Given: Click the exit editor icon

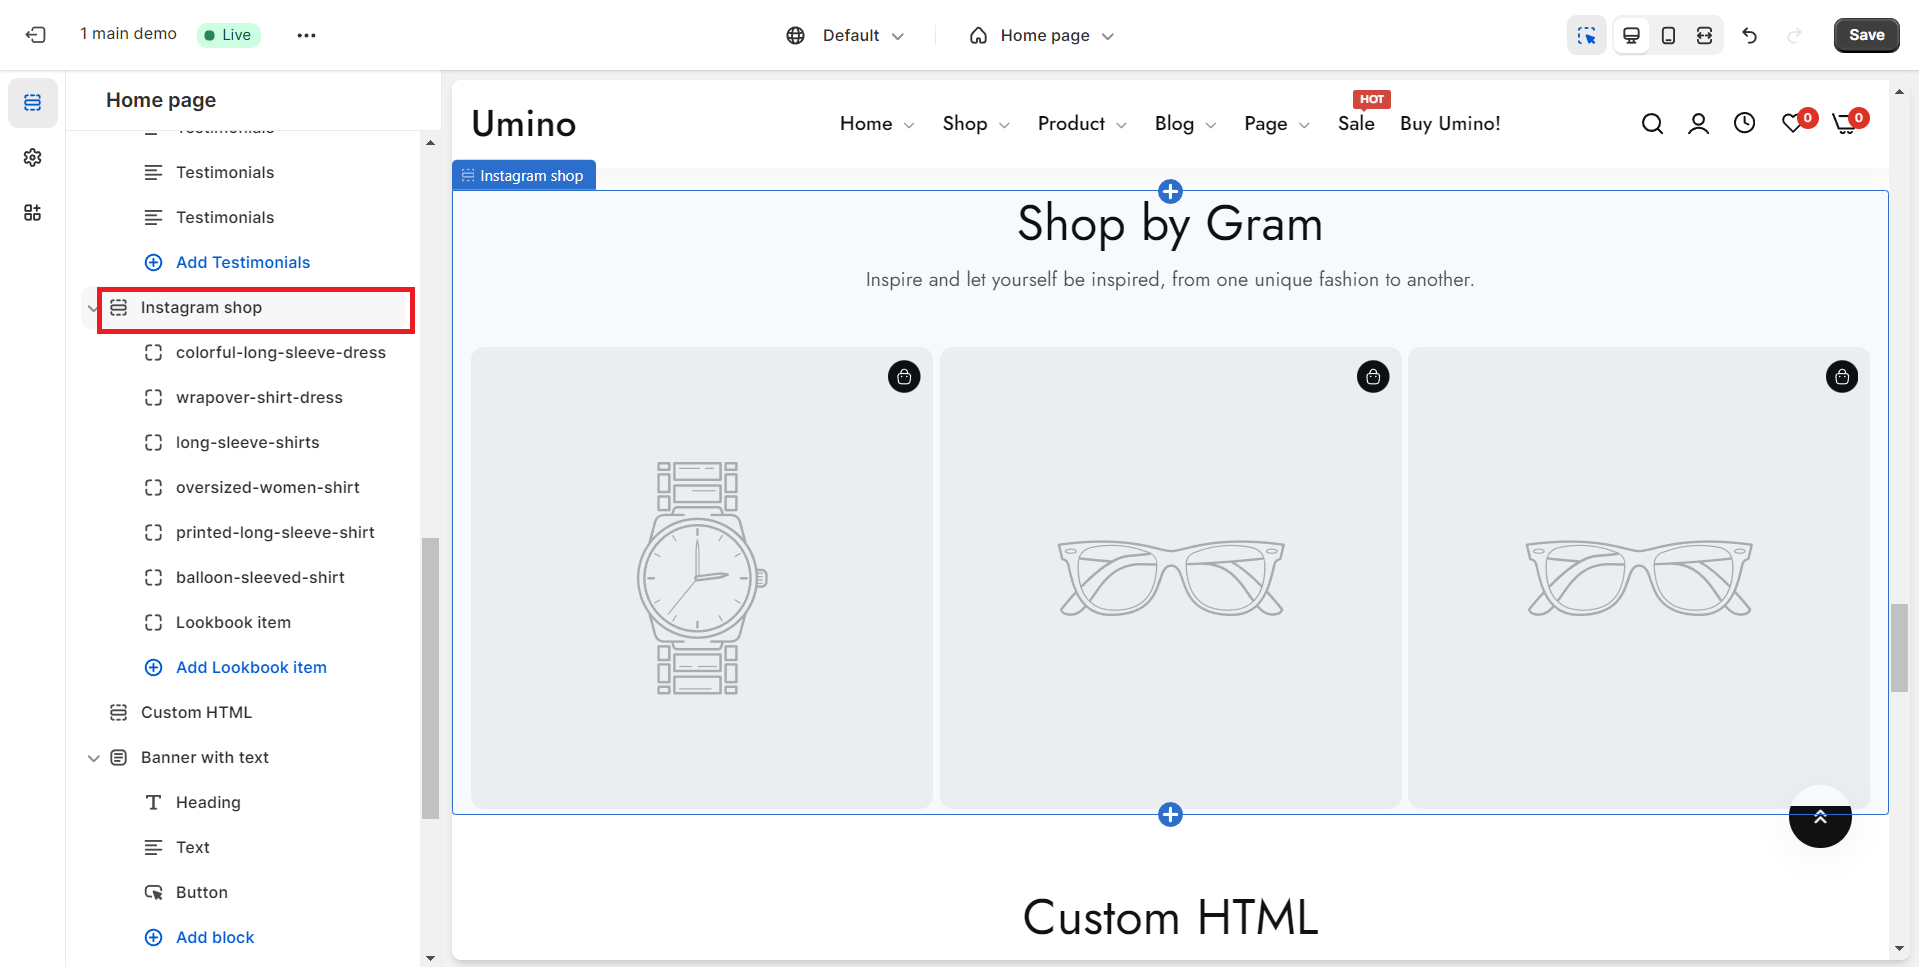Looking at the screenshot, I should click(36, 35).
